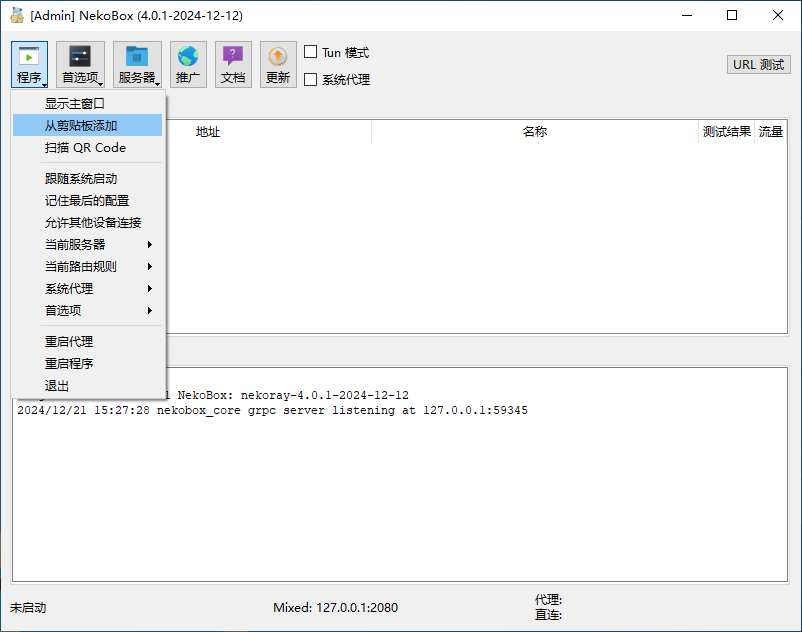Open the 程序 (Program) toolbar button
This screenshot has height=632, width=802.
(29, 64)
